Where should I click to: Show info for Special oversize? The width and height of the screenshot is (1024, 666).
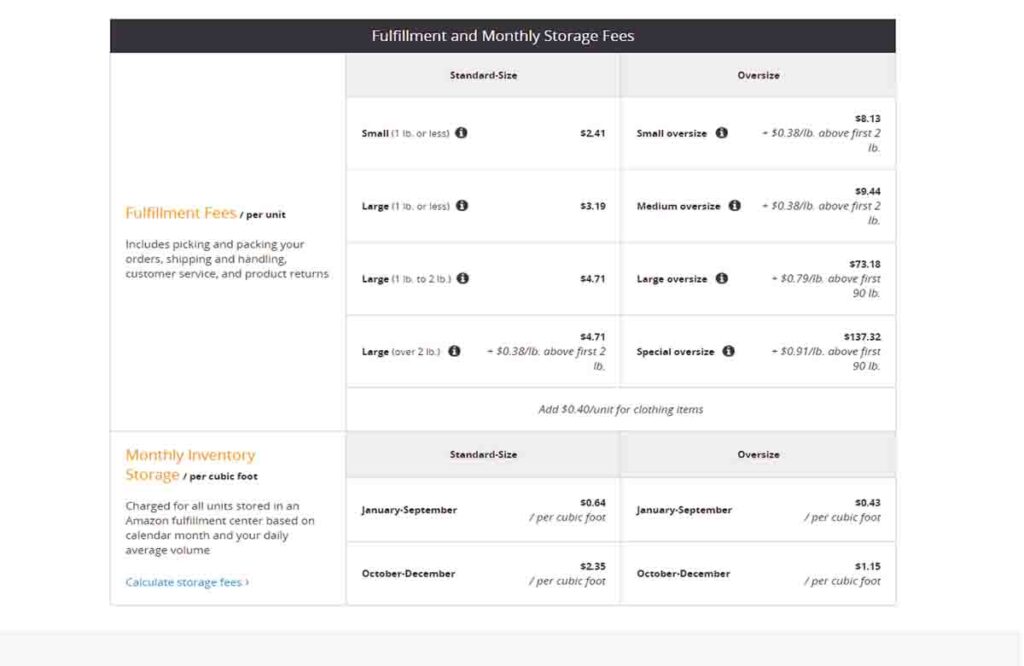(728, 351)
